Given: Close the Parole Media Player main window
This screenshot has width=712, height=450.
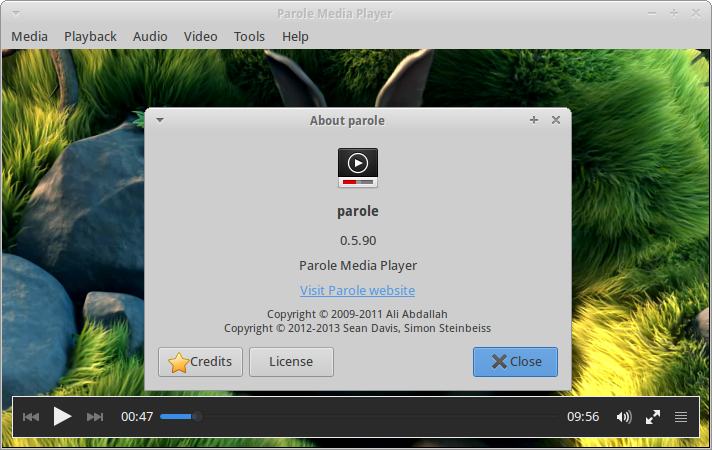Looking at the screenshot, I should 696,14.
